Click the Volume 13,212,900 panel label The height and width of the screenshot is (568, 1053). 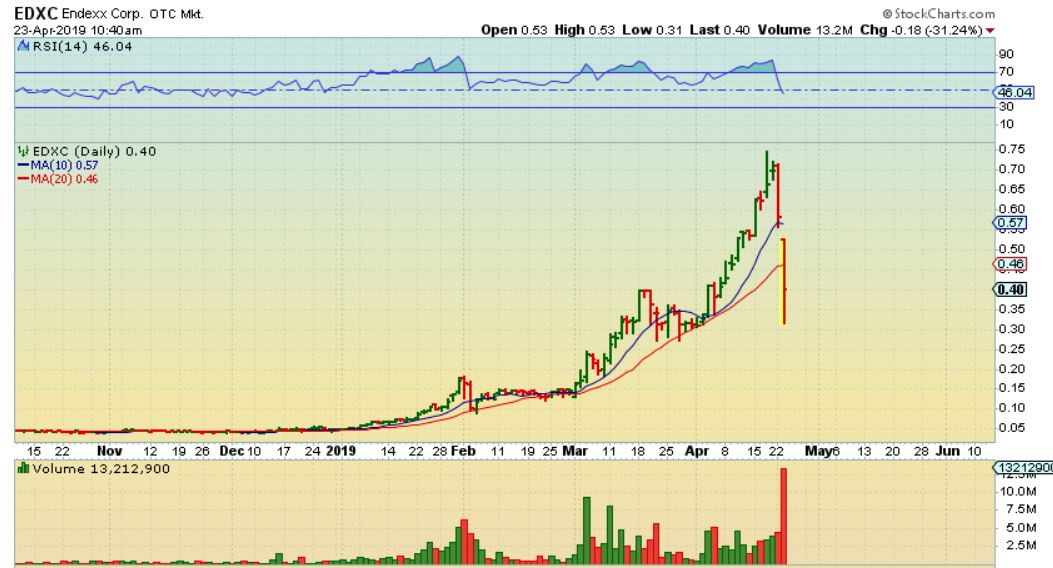(101, 469)
